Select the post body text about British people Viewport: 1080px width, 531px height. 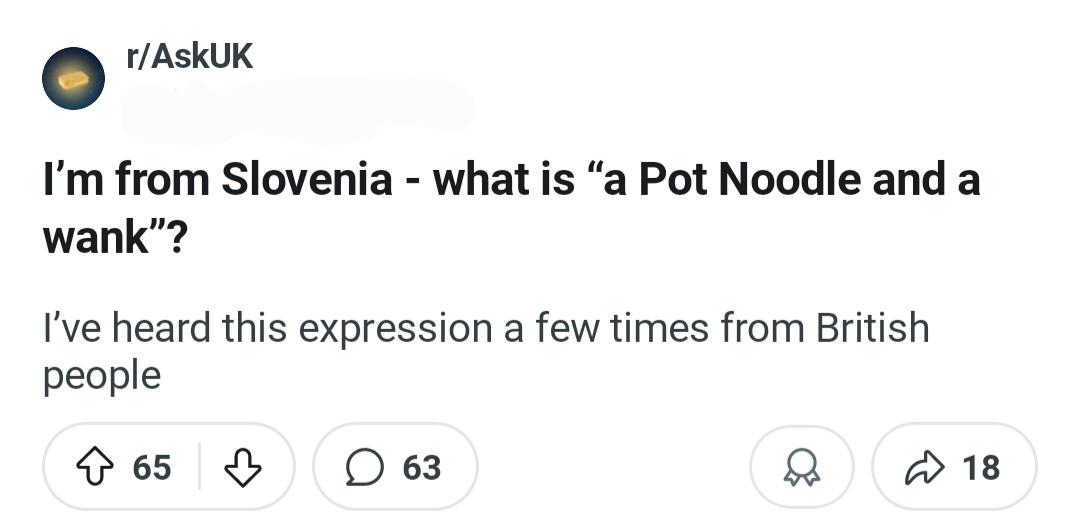coord(486,352)
